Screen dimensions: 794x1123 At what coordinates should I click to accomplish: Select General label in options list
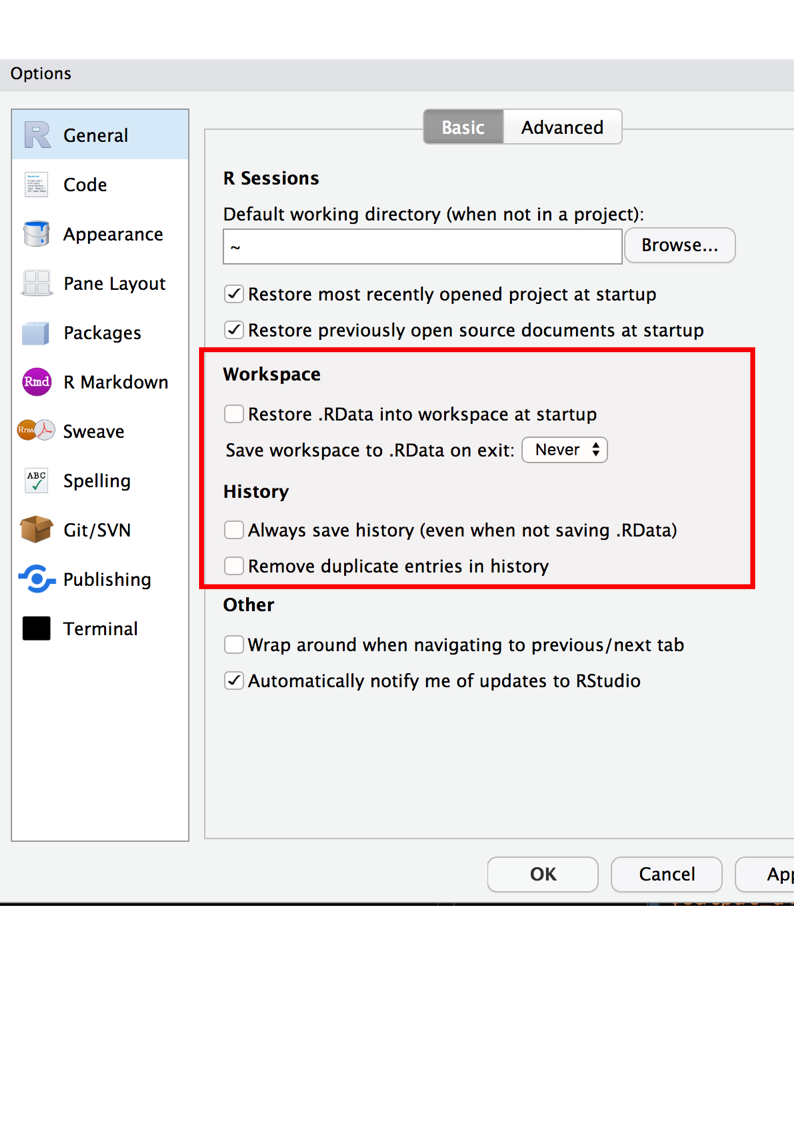[x=95, y=135]
